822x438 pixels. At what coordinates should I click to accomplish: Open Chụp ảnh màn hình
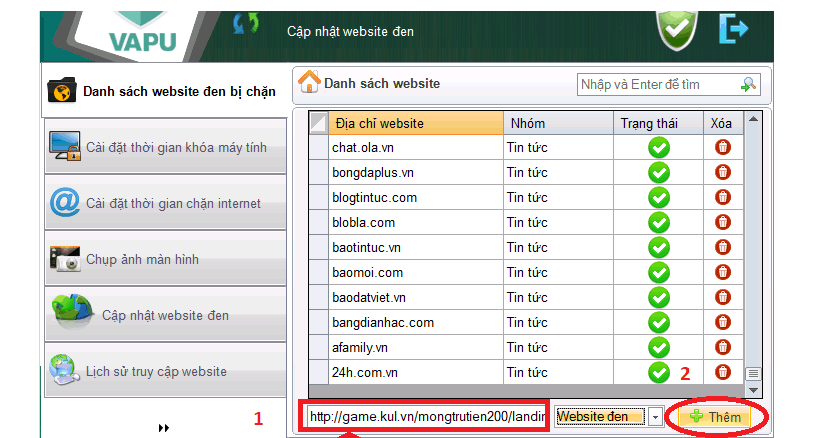[166, 259]
